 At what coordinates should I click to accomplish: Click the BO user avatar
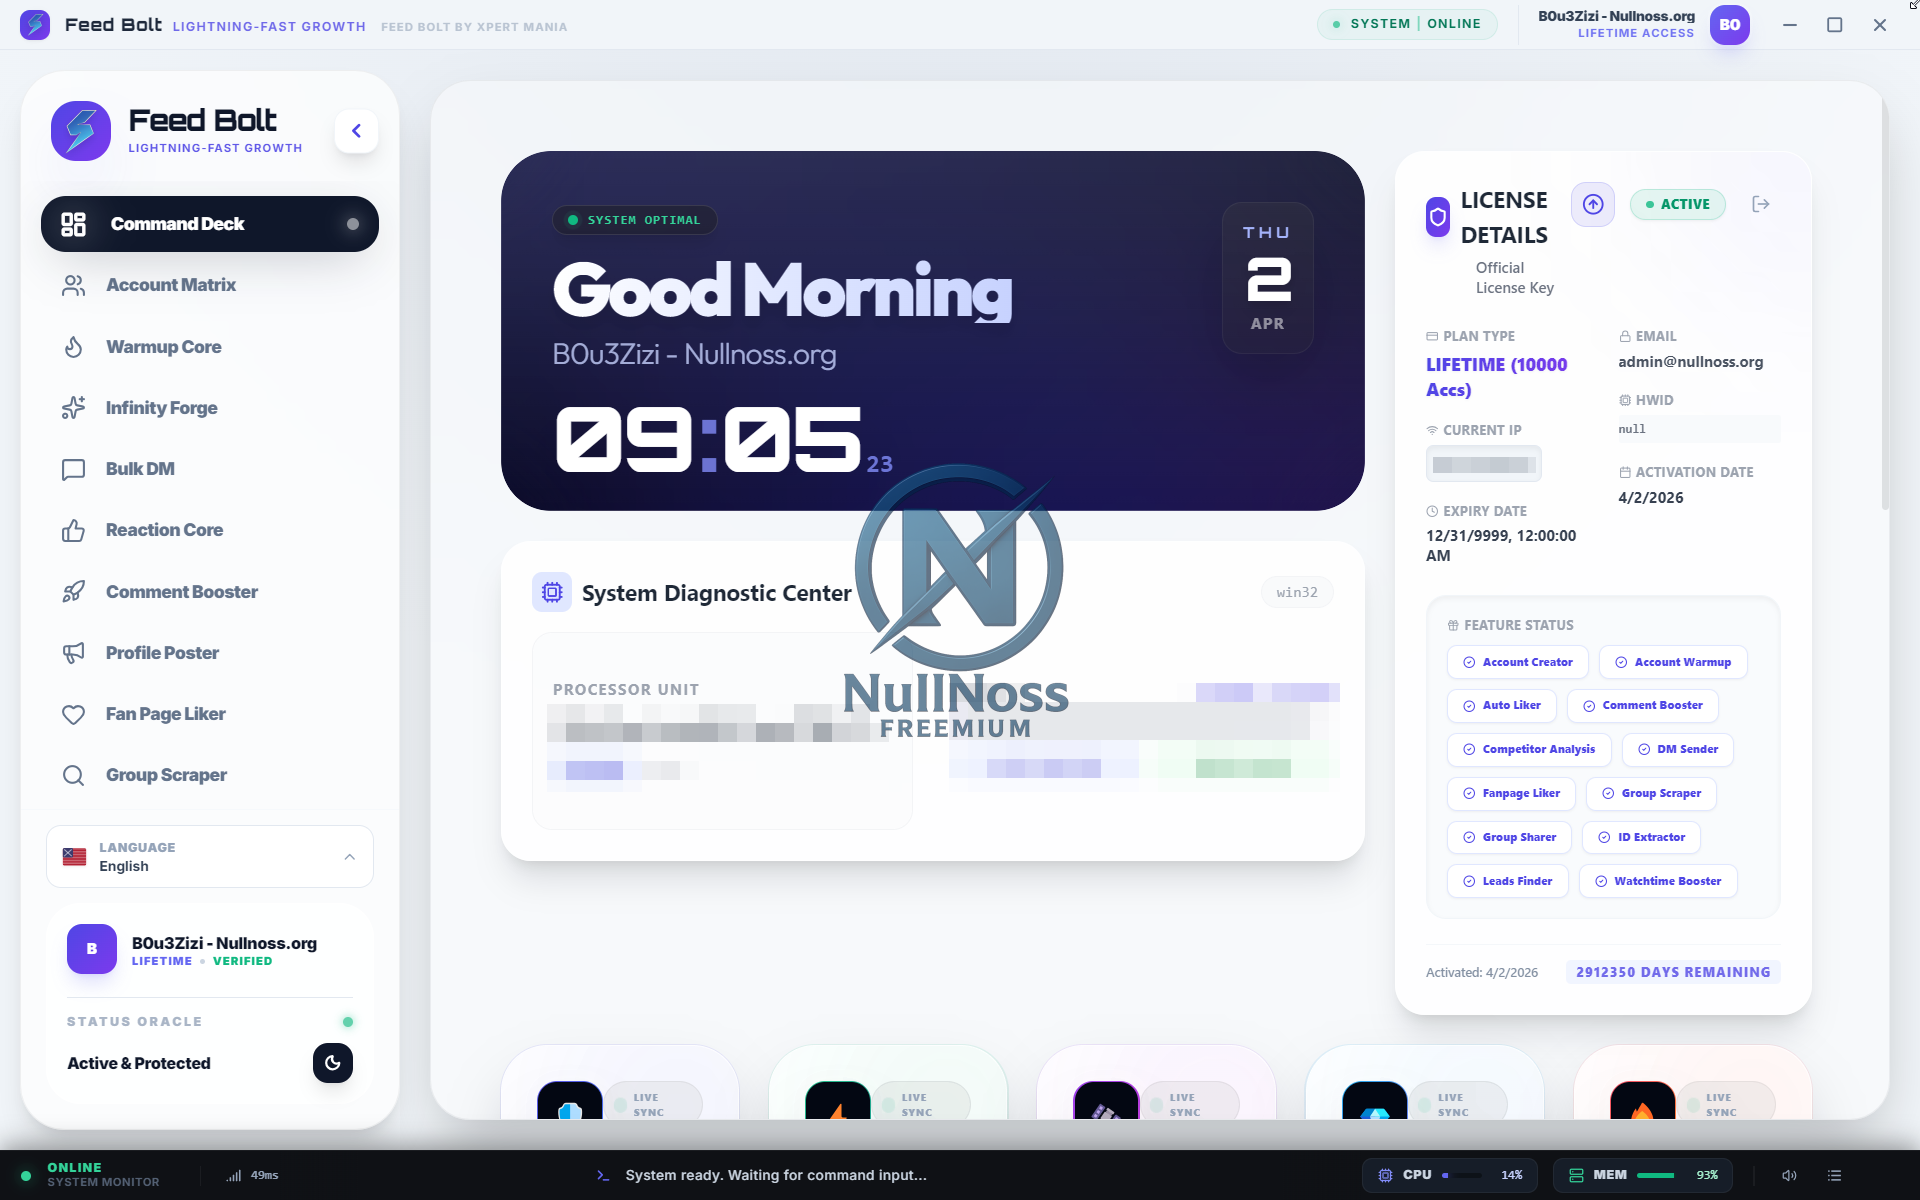(1729, 25)
